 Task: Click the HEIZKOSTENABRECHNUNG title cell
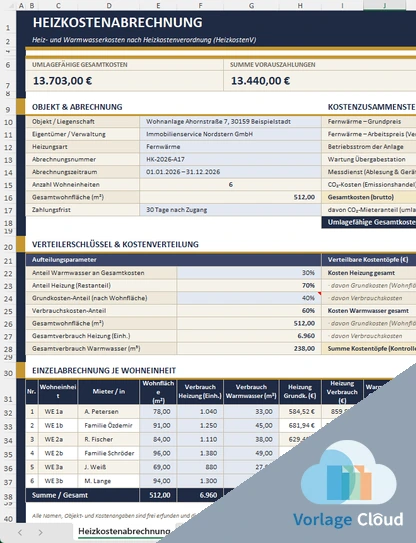pyautogui.click(x=118, y=23)
